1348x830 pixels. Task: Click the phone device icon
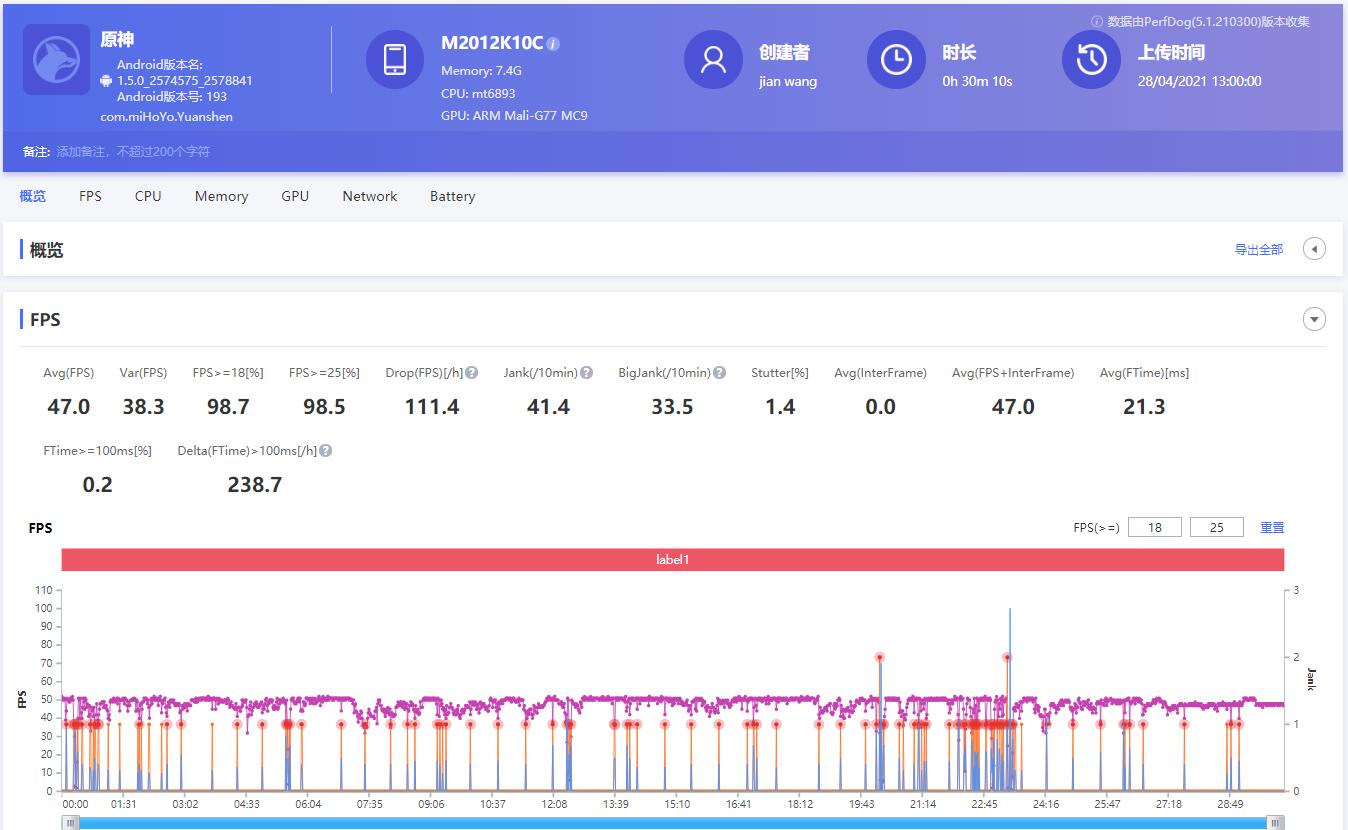[x=395, y=60]
